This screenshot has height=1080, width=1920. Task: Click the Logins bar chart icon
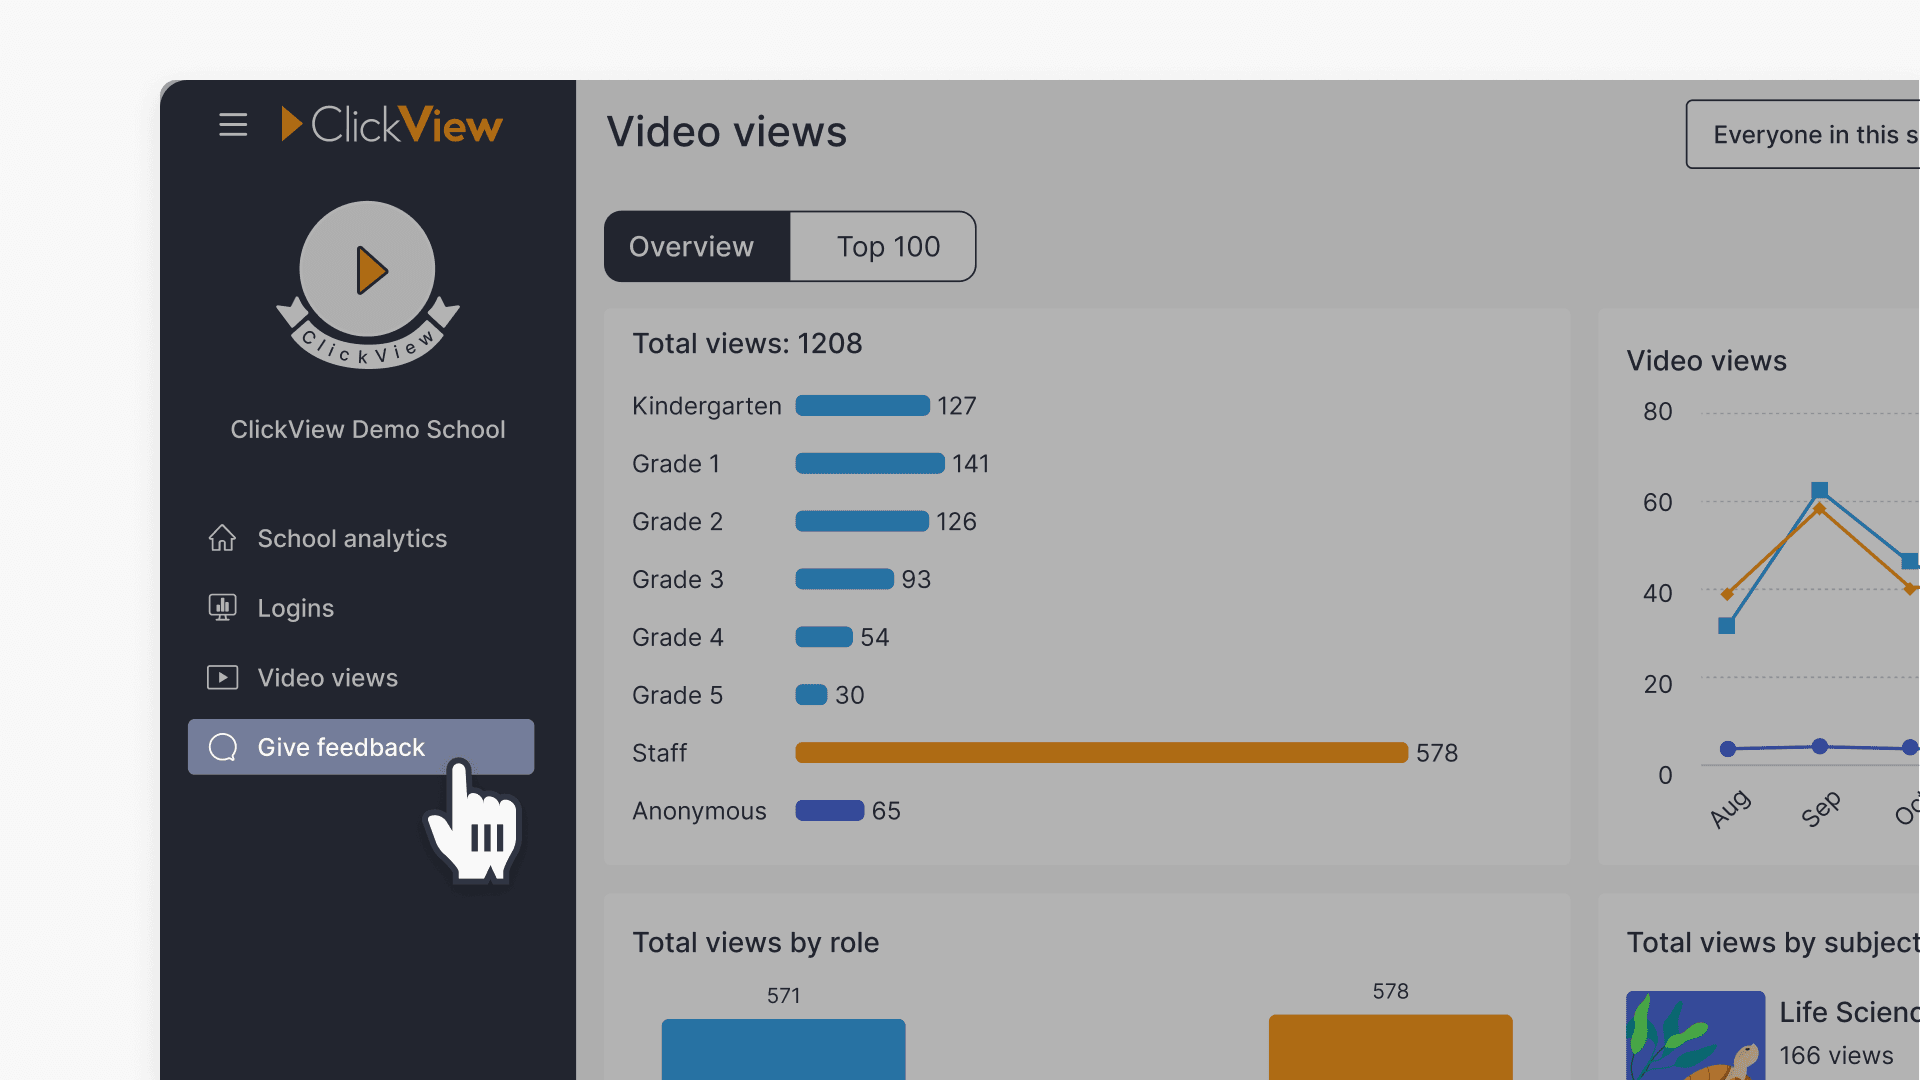(x=221, y=607)
